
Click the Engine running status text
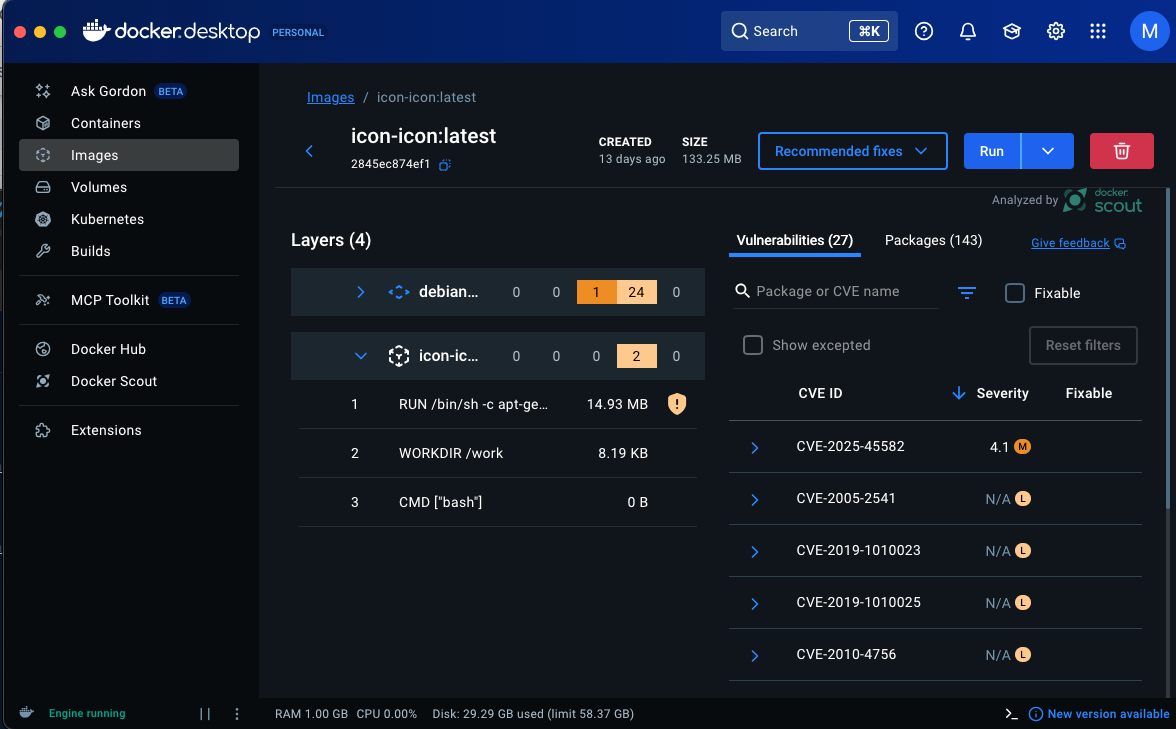coord(87,713)
